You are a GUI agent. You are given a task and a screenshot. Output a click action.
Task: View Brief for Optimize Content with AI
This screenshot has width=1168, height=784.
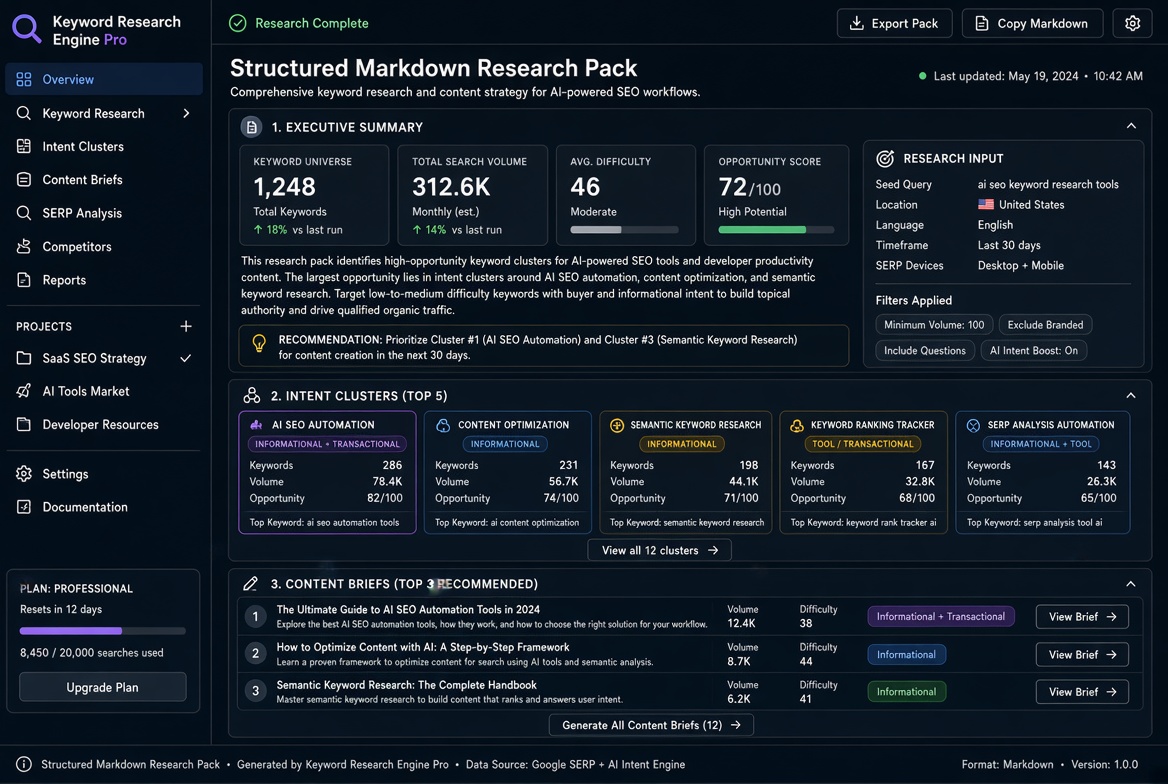click(x=1082, y=654)
